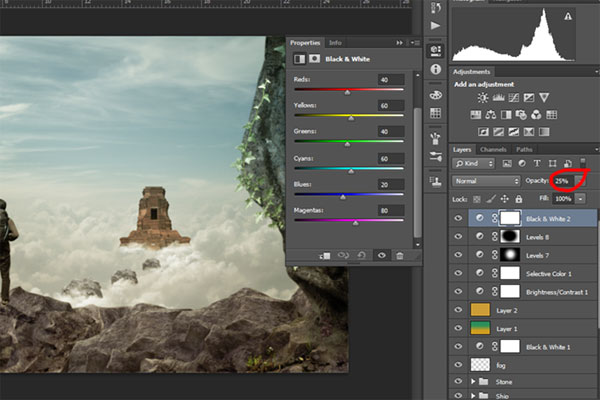Open the Kind layer filter dropdown
The image size is (600, 400).
pyautogui.click(x=475, y=163)
